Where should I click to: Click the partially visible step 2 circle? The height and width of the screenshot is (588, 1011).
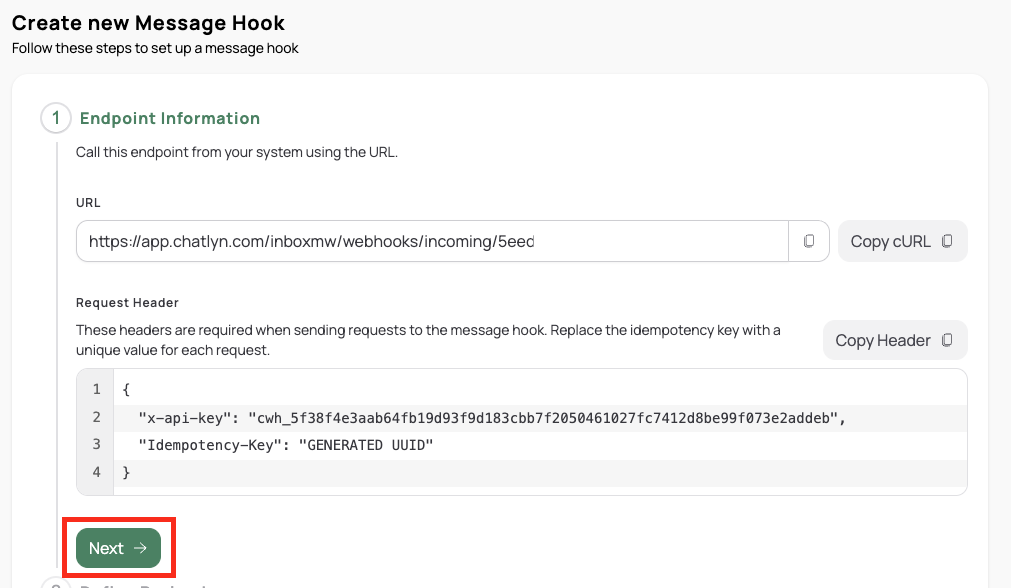pos(56,584)
